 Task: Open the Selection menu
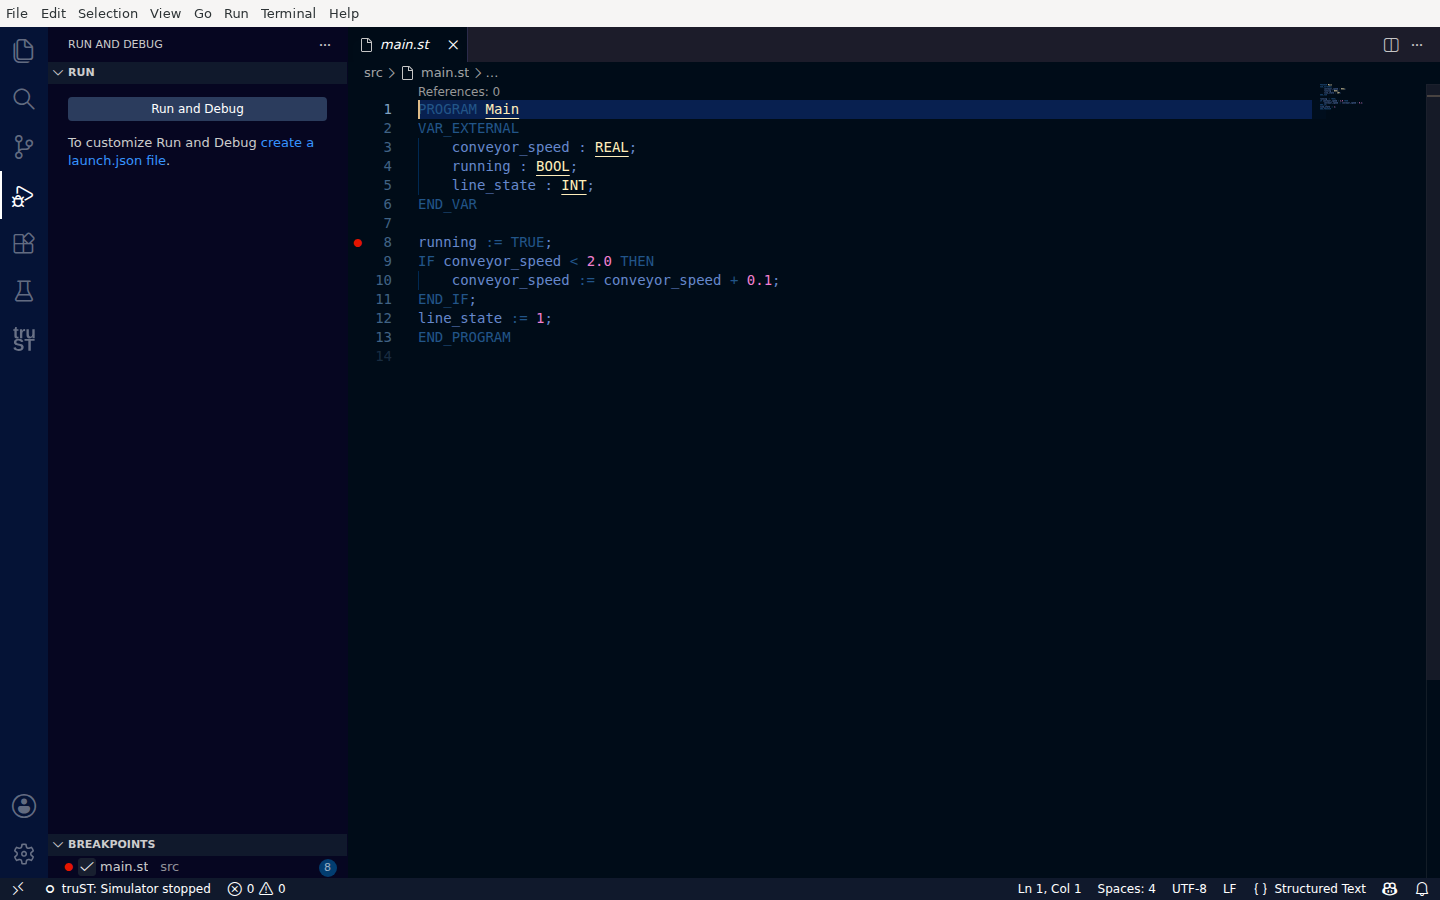108,13
